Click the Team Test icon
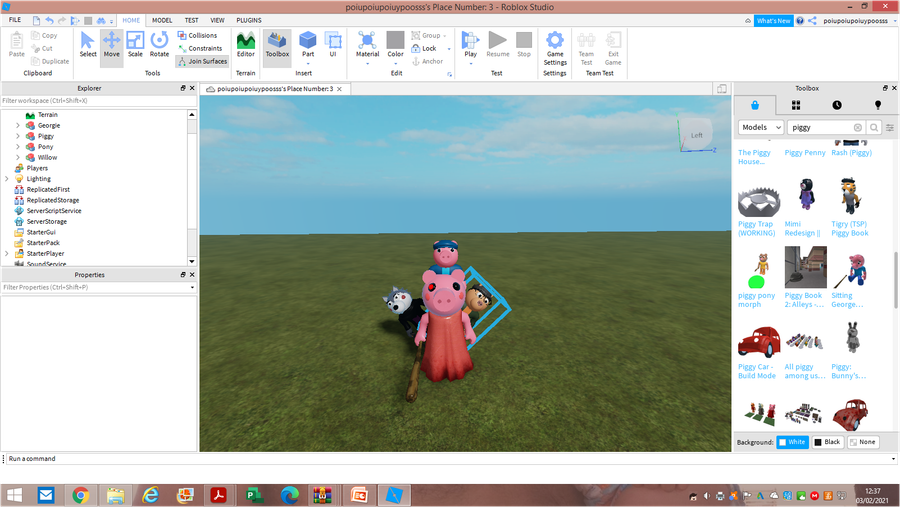This screenshot has width=900, height=507. click(586, 40)
